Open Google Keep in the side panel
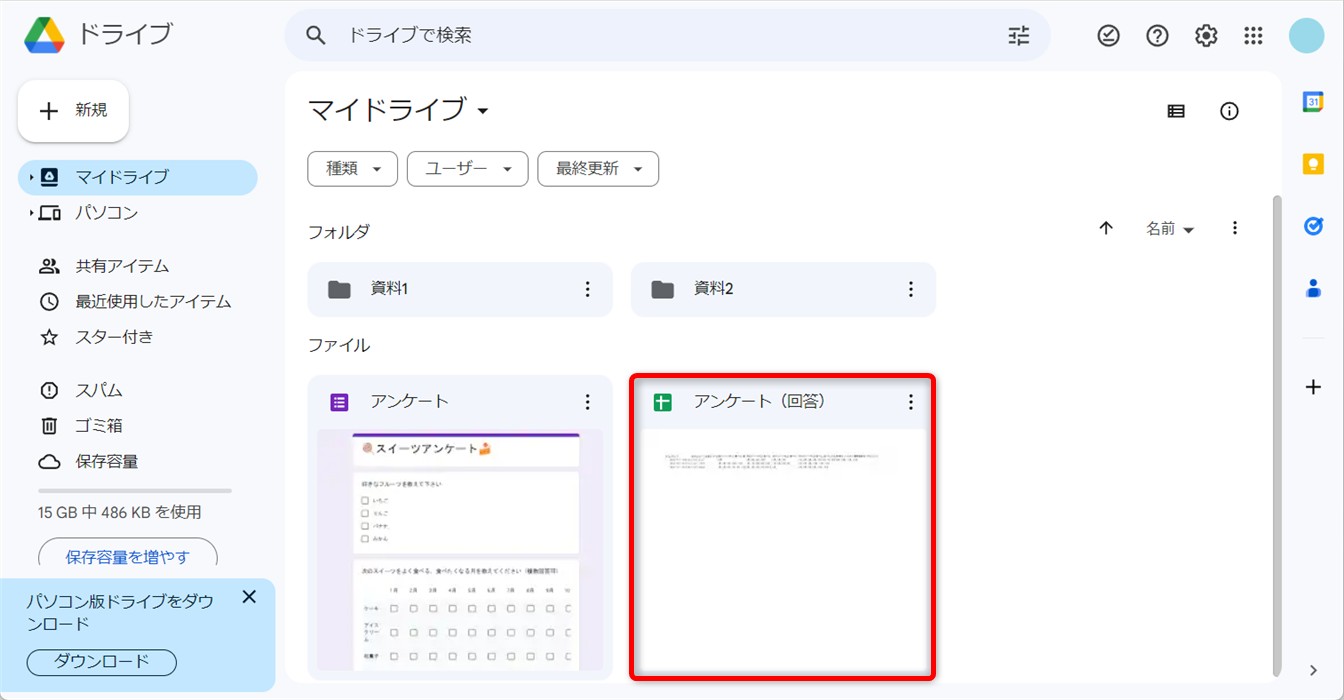Screen dimensions: 1344x700 tap(1313, 164)
